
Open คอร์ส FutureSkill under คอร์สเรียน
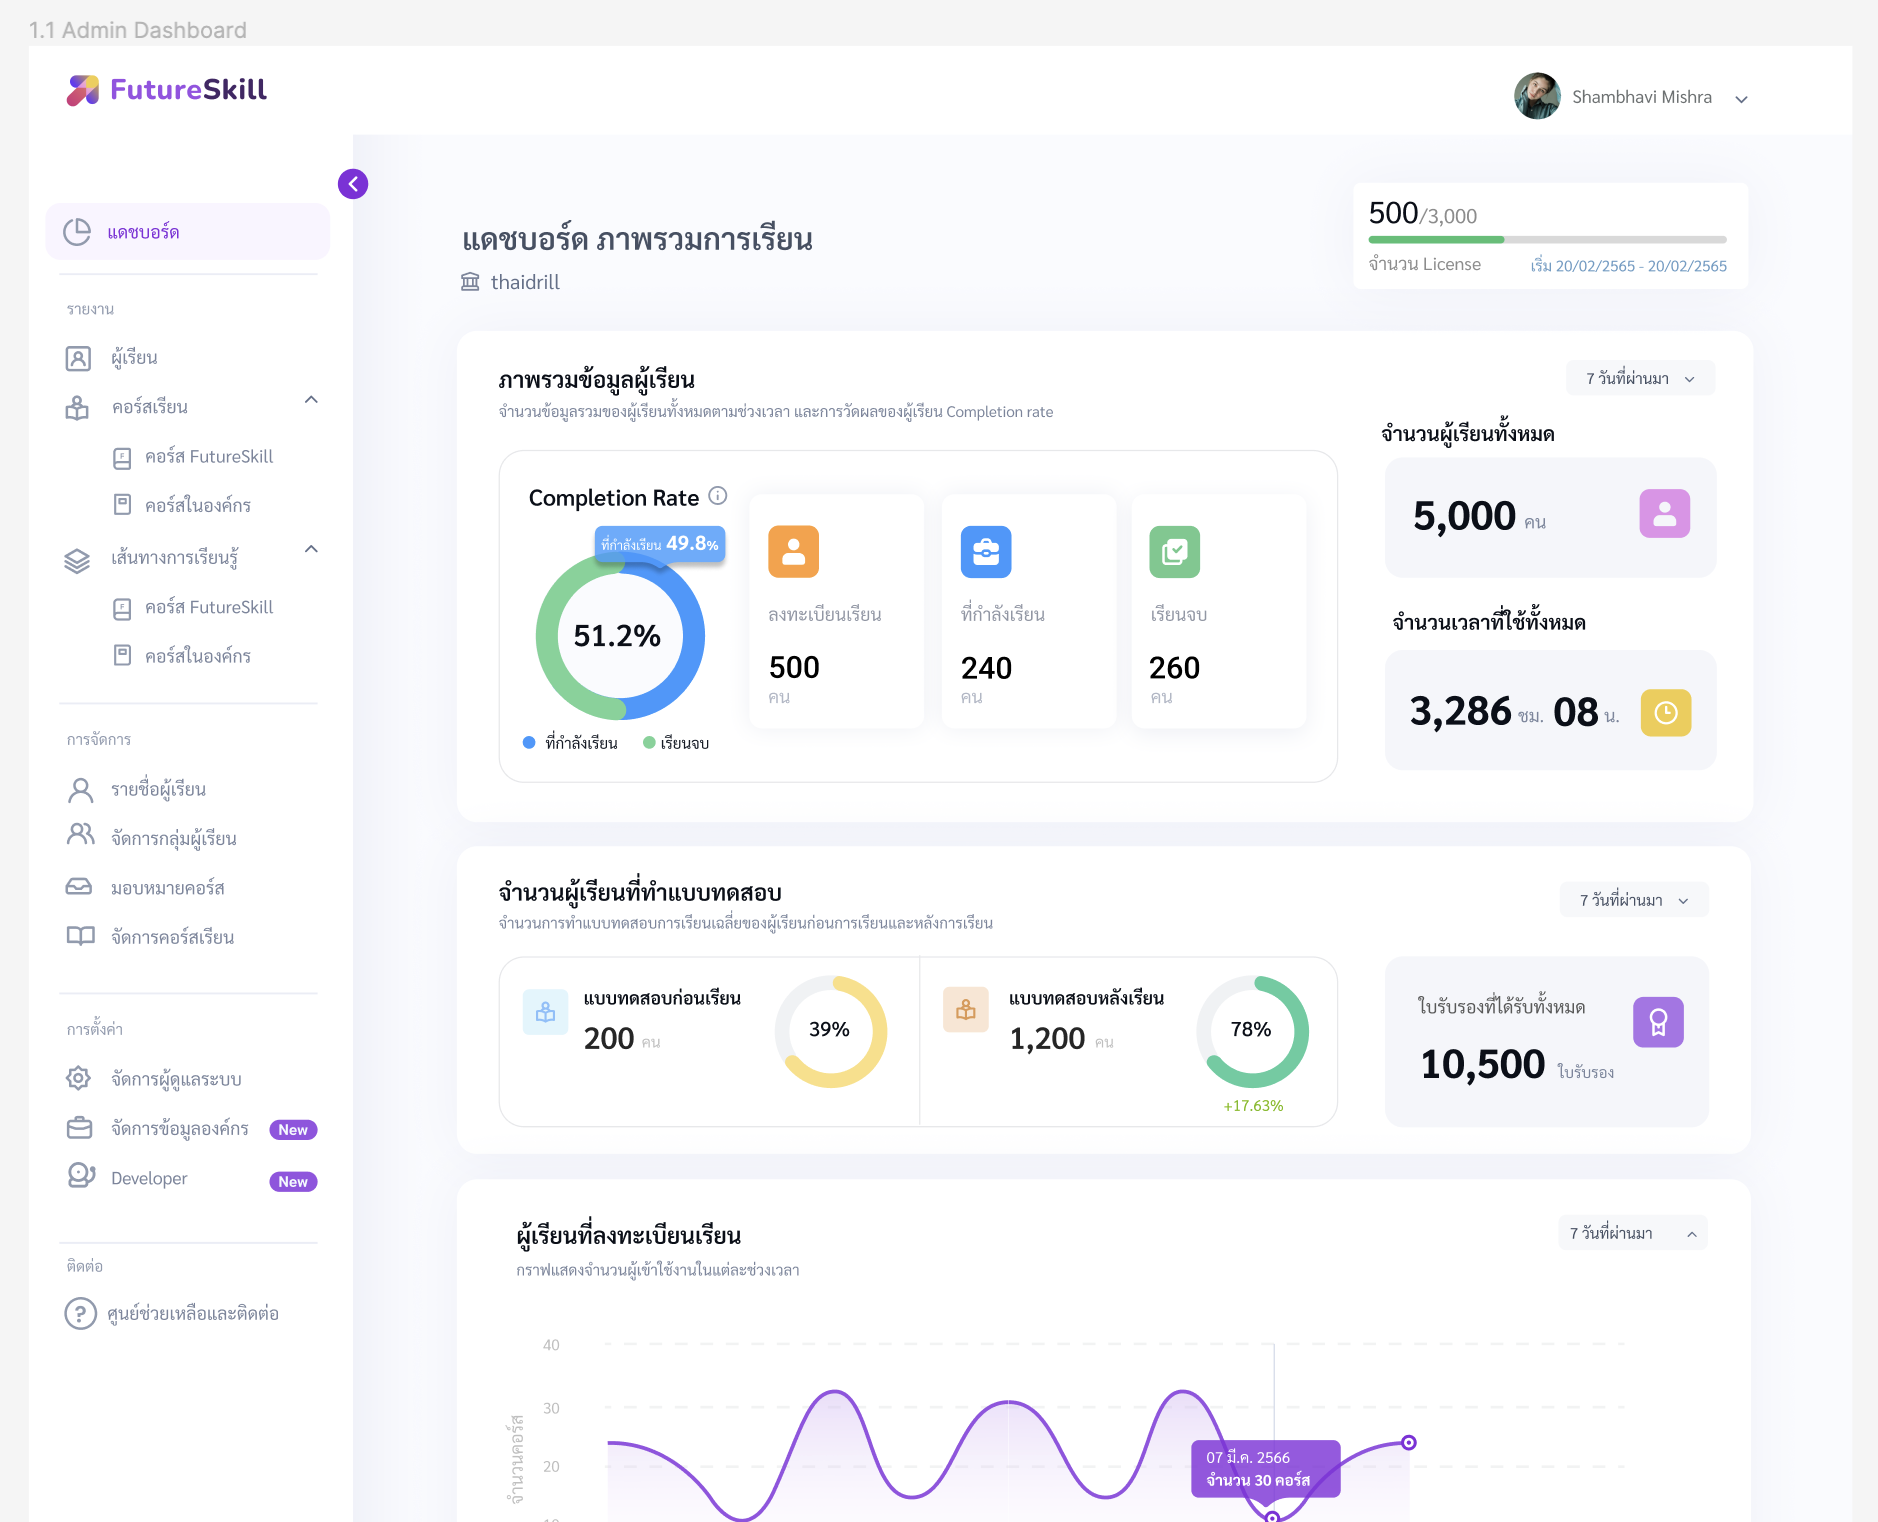tap(208, 457)
